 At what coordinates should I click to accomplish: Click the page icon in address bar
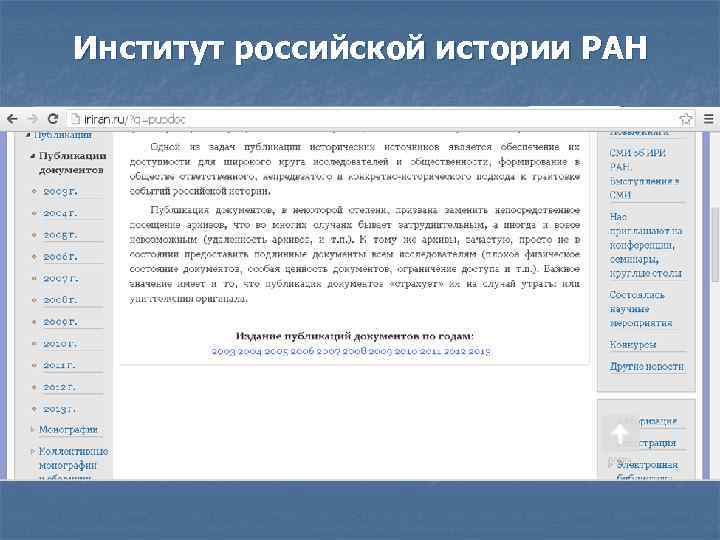tap(75, 119)
